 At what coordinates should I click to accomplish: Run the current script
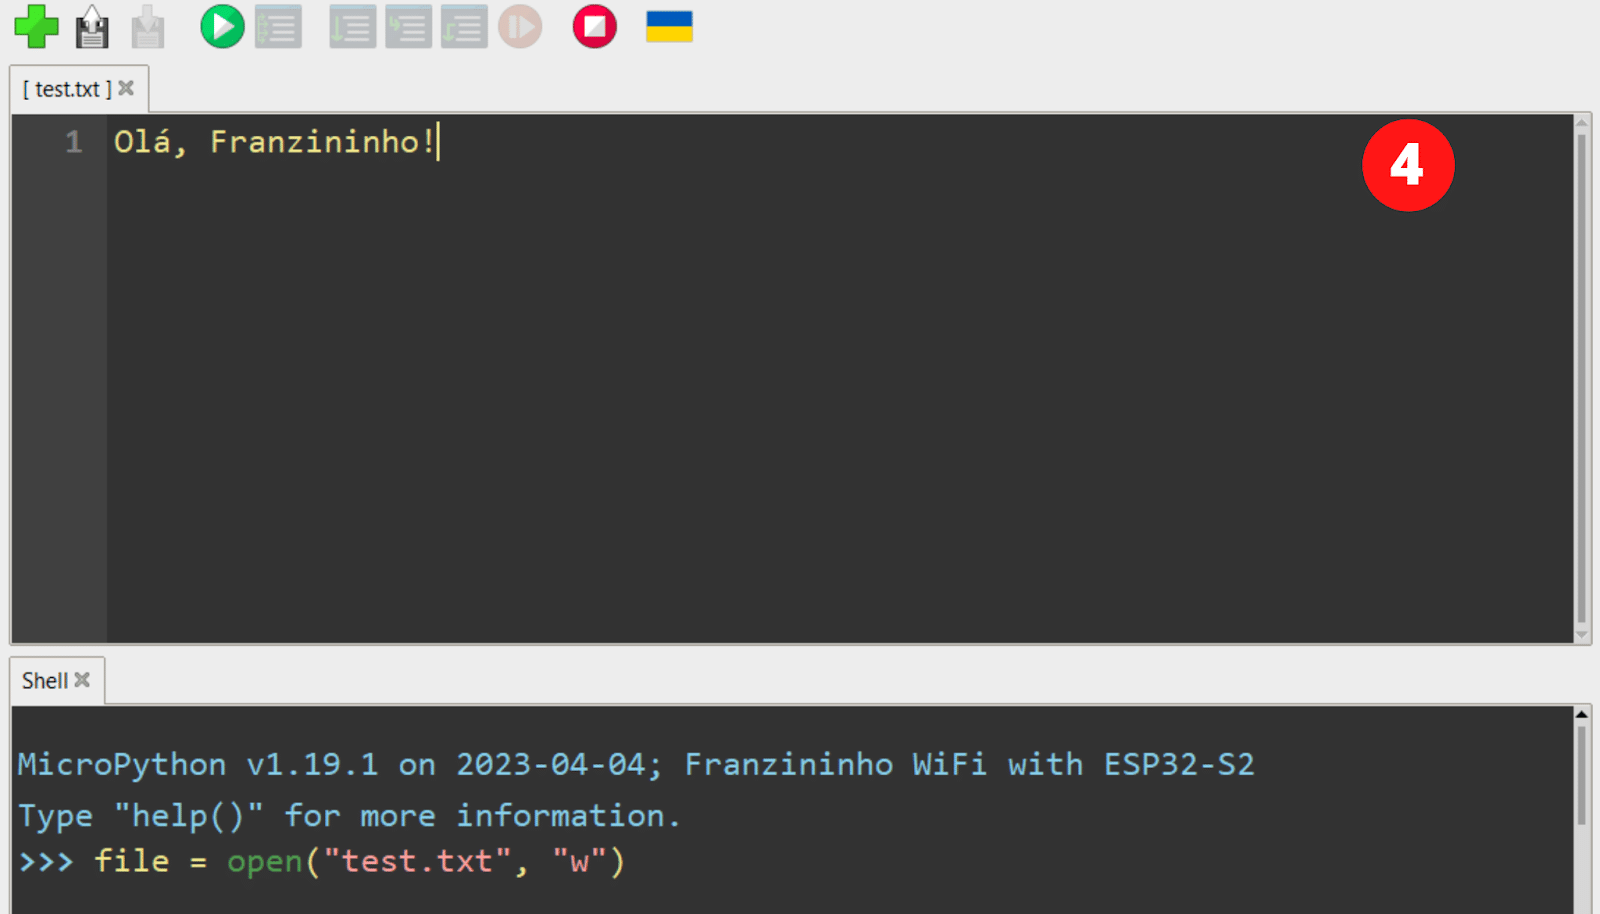[x=222, y=27]
